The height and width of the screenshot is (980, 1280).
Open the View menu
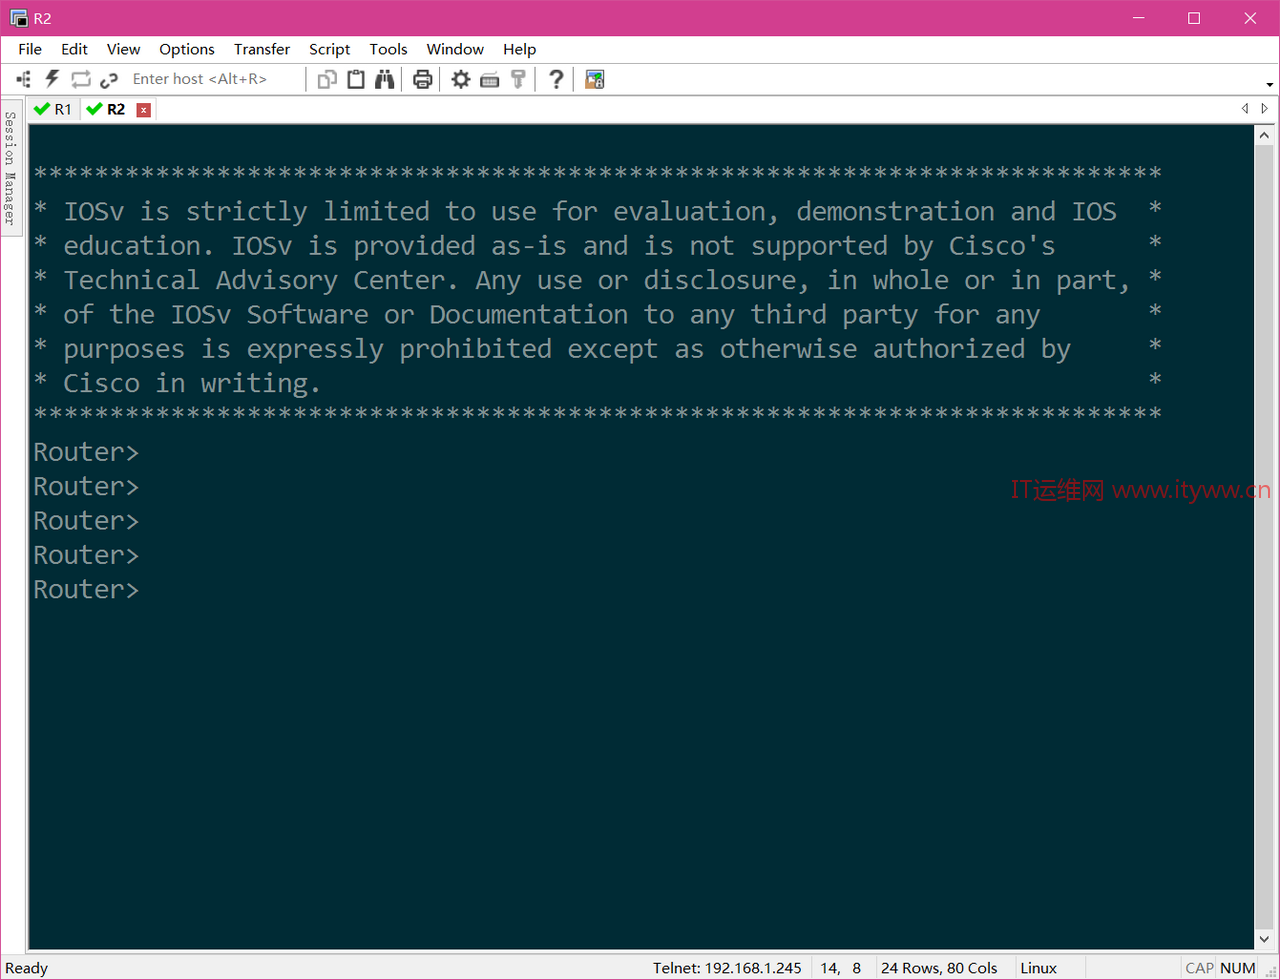tap(123, 49)
